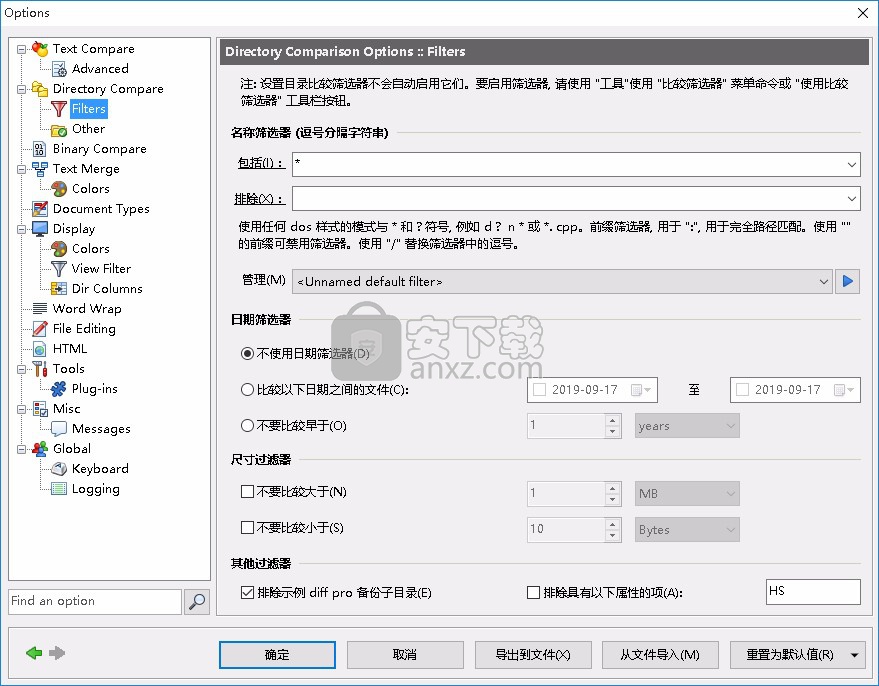Open the 排除(X) exclude filter dropdown
The image size is (879, 686).
point(852,198)
